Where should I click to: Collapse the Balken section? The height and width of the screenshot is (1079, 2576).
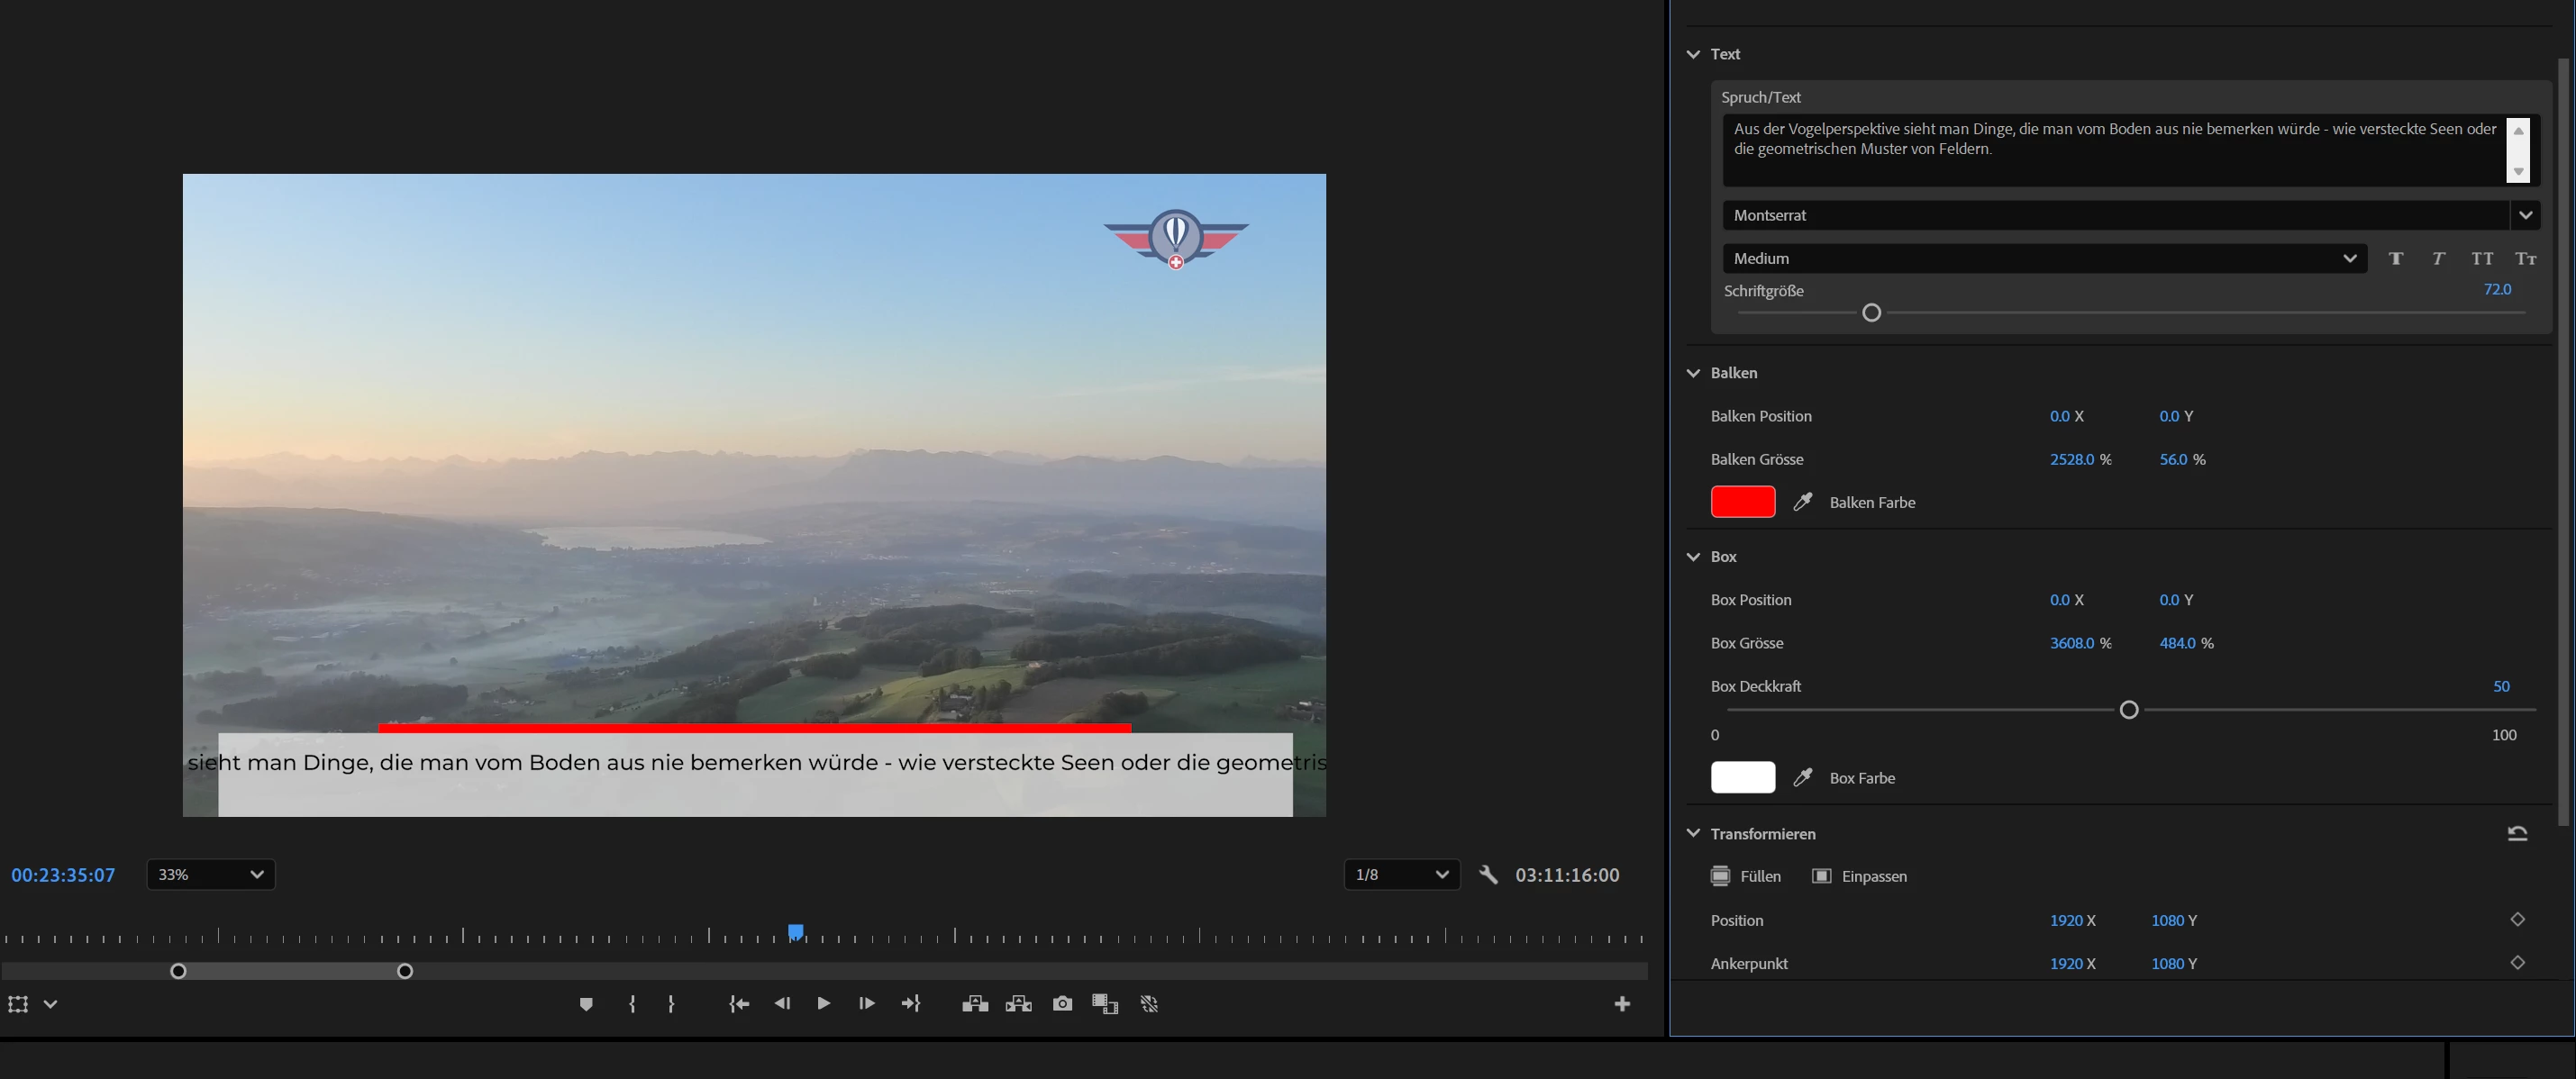click(1693, 373)
